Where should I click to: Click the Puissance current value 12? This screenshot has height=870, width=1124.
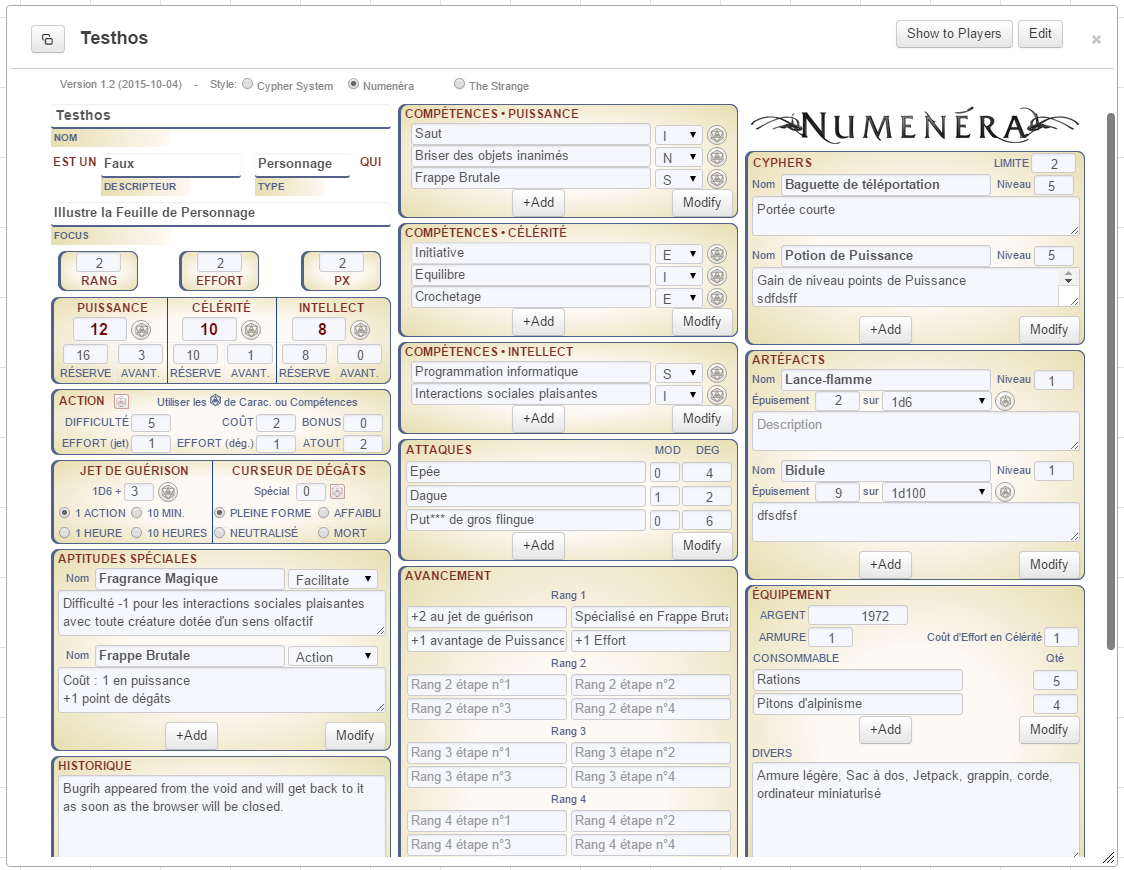(100, 330)
